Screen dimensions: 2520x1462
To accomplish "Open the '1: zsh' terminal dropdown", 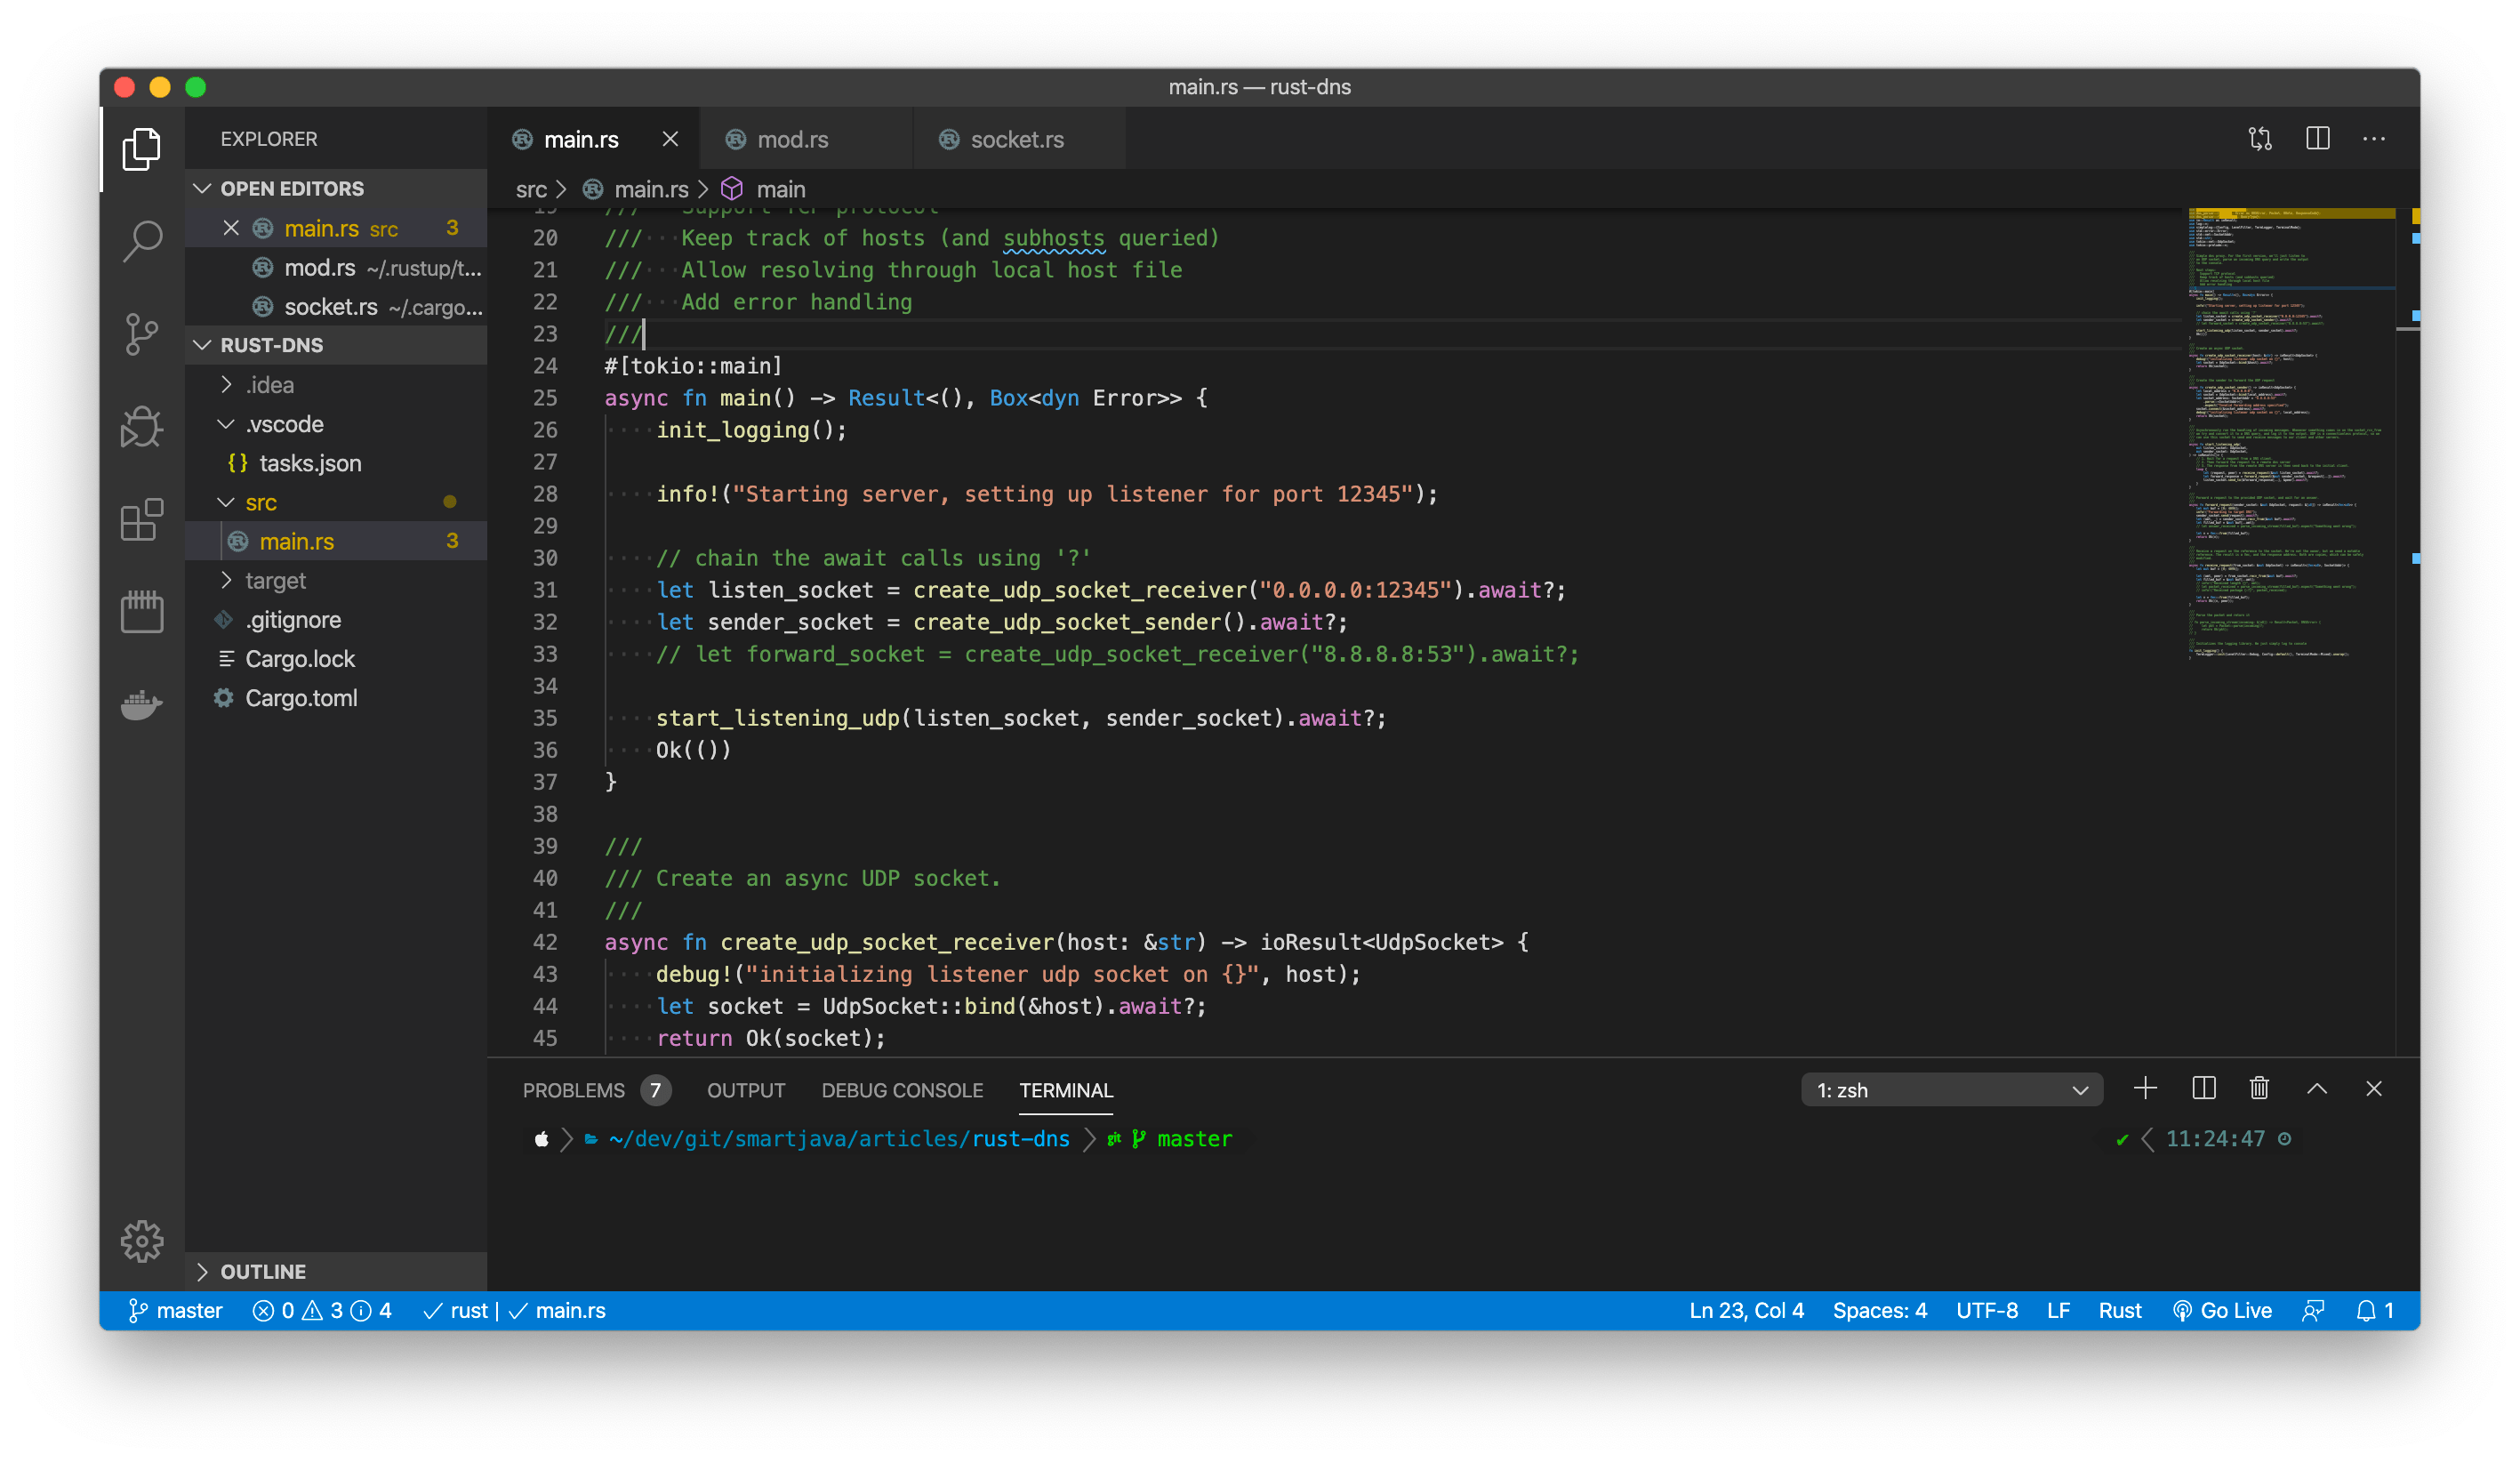I will tap(1950, 1089).
